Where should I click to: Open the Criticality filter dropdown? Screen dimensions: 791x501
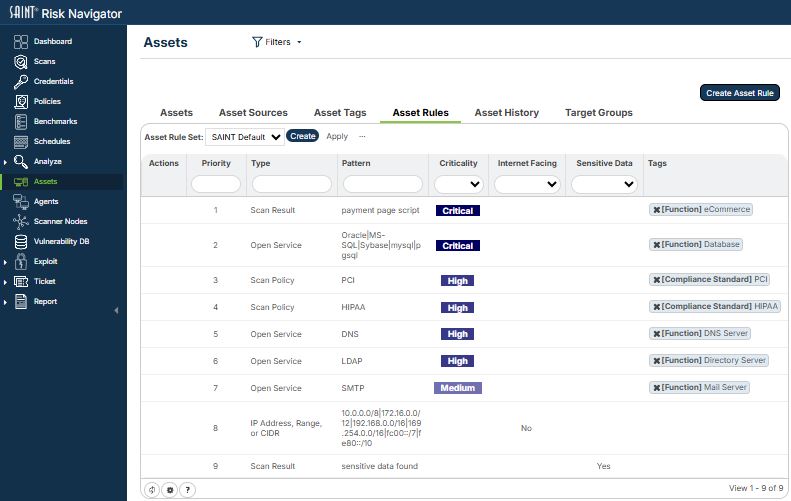[459, 184]
